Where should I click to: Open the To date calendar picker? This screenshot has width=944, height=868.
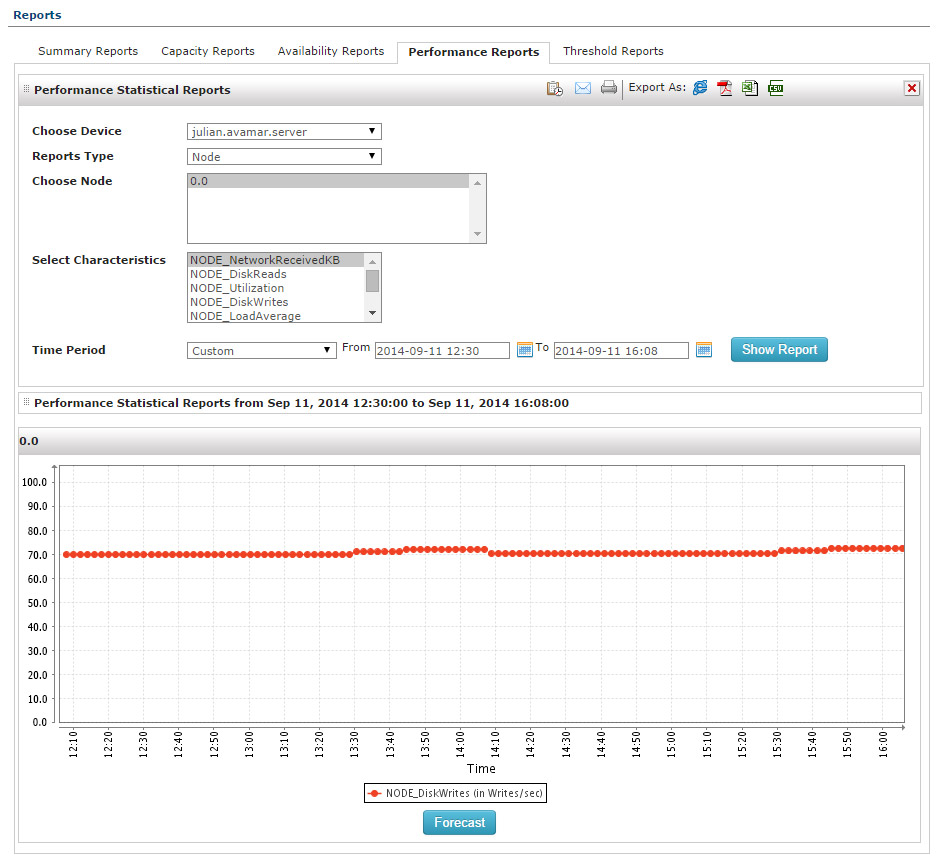pos(703,350)
